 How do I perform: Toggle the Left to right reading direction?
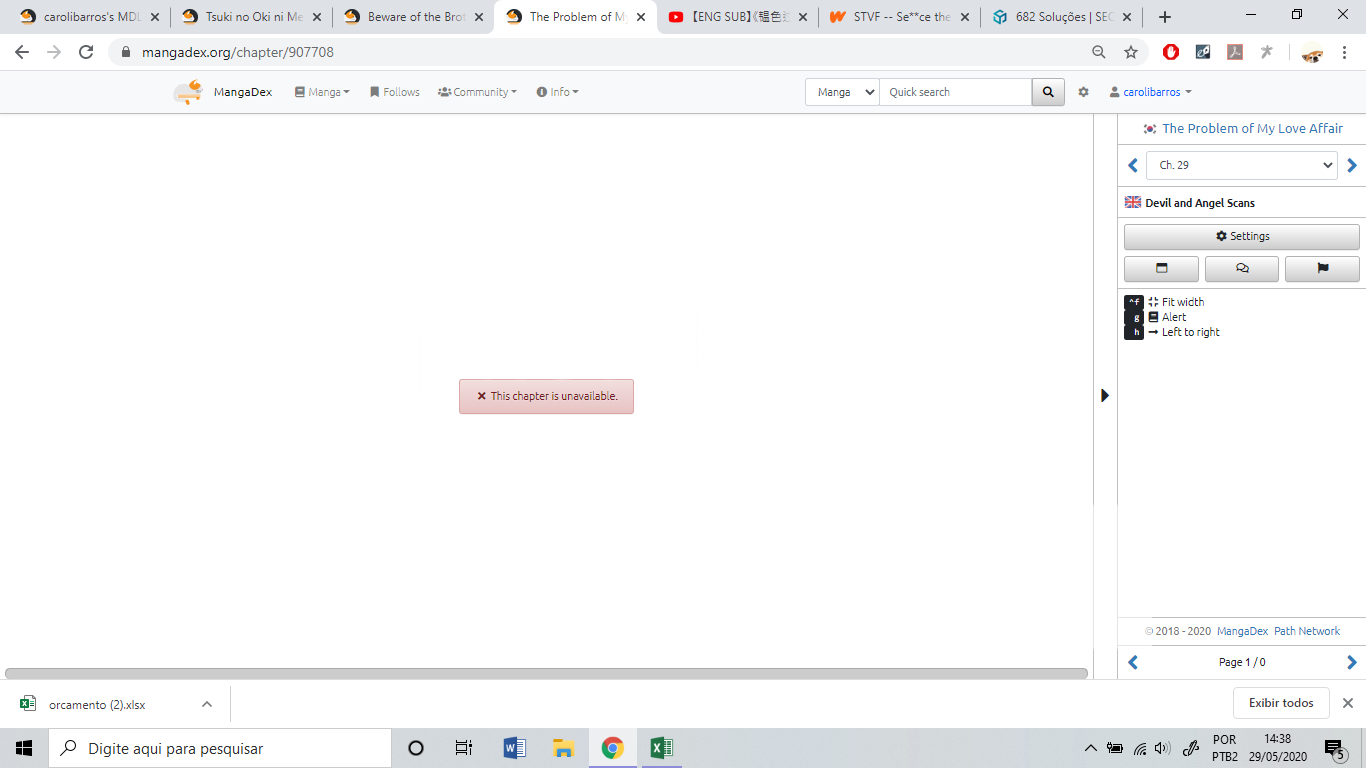coord(1190,332)
